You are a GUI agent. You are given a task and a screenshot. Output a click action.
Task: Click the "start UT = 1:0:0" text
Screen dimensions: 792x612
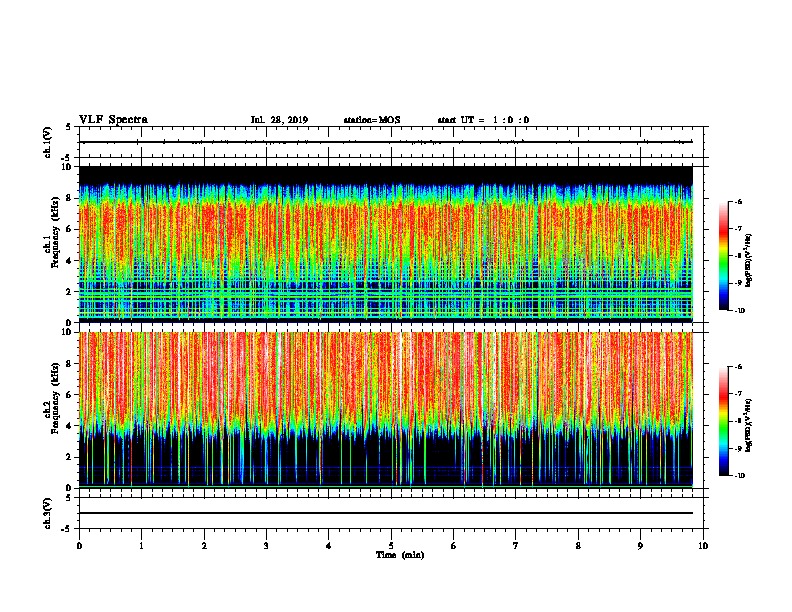pos(483,120)
